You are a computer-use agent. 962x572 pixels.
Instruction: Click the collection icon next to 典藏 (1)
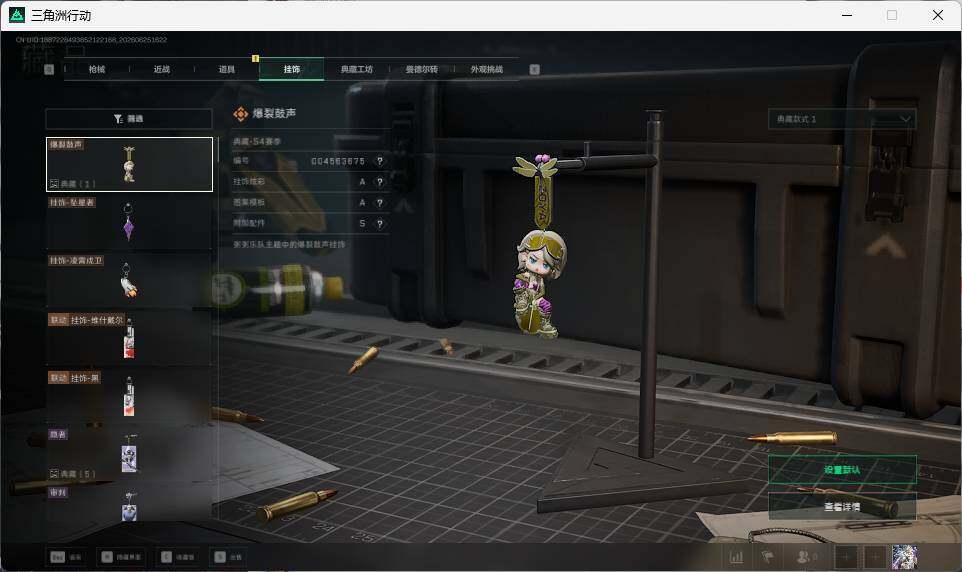tap(54, 184)
